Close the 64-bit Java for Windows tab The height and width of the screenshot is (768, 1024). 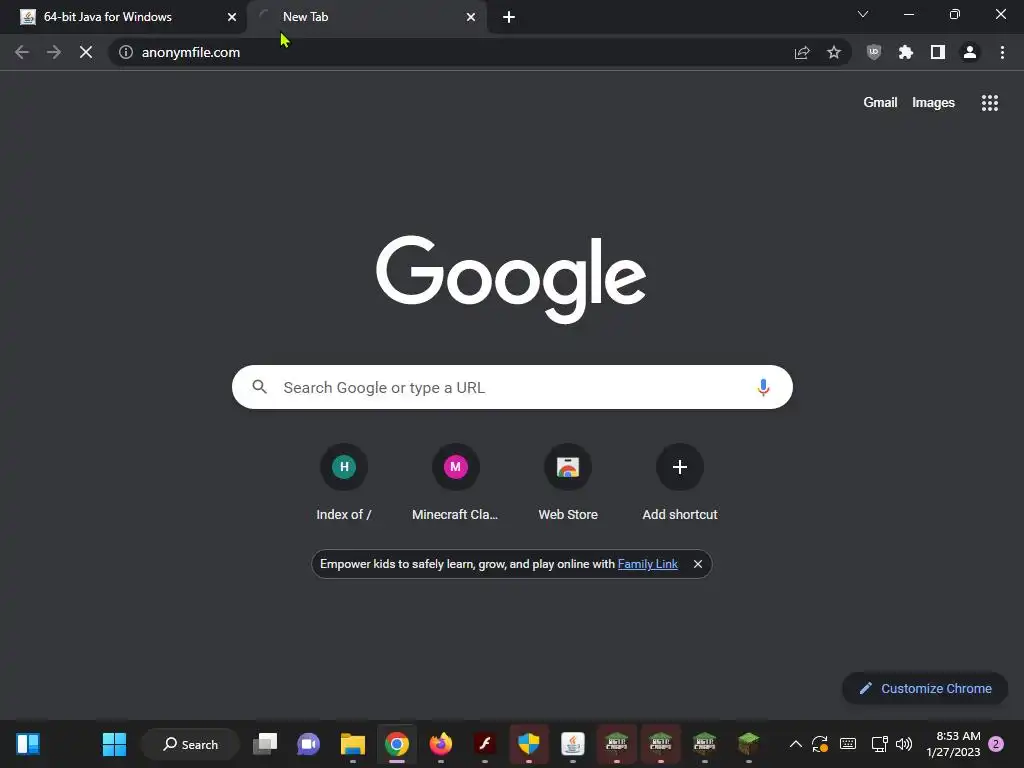[x=232, y=17]
